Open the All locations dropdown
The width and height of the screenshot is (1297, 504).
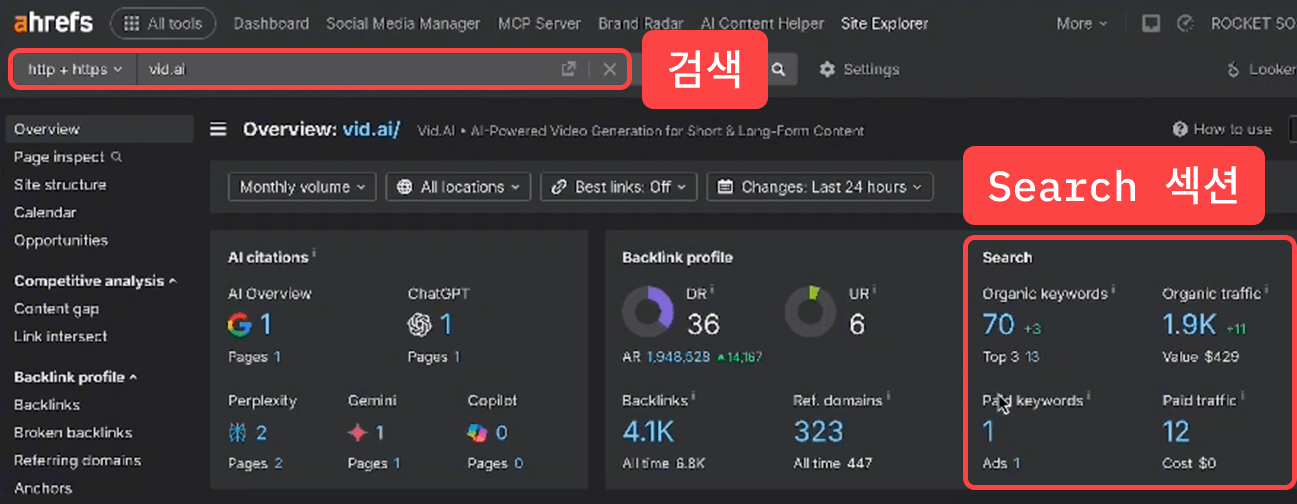(x=459, y=187)
